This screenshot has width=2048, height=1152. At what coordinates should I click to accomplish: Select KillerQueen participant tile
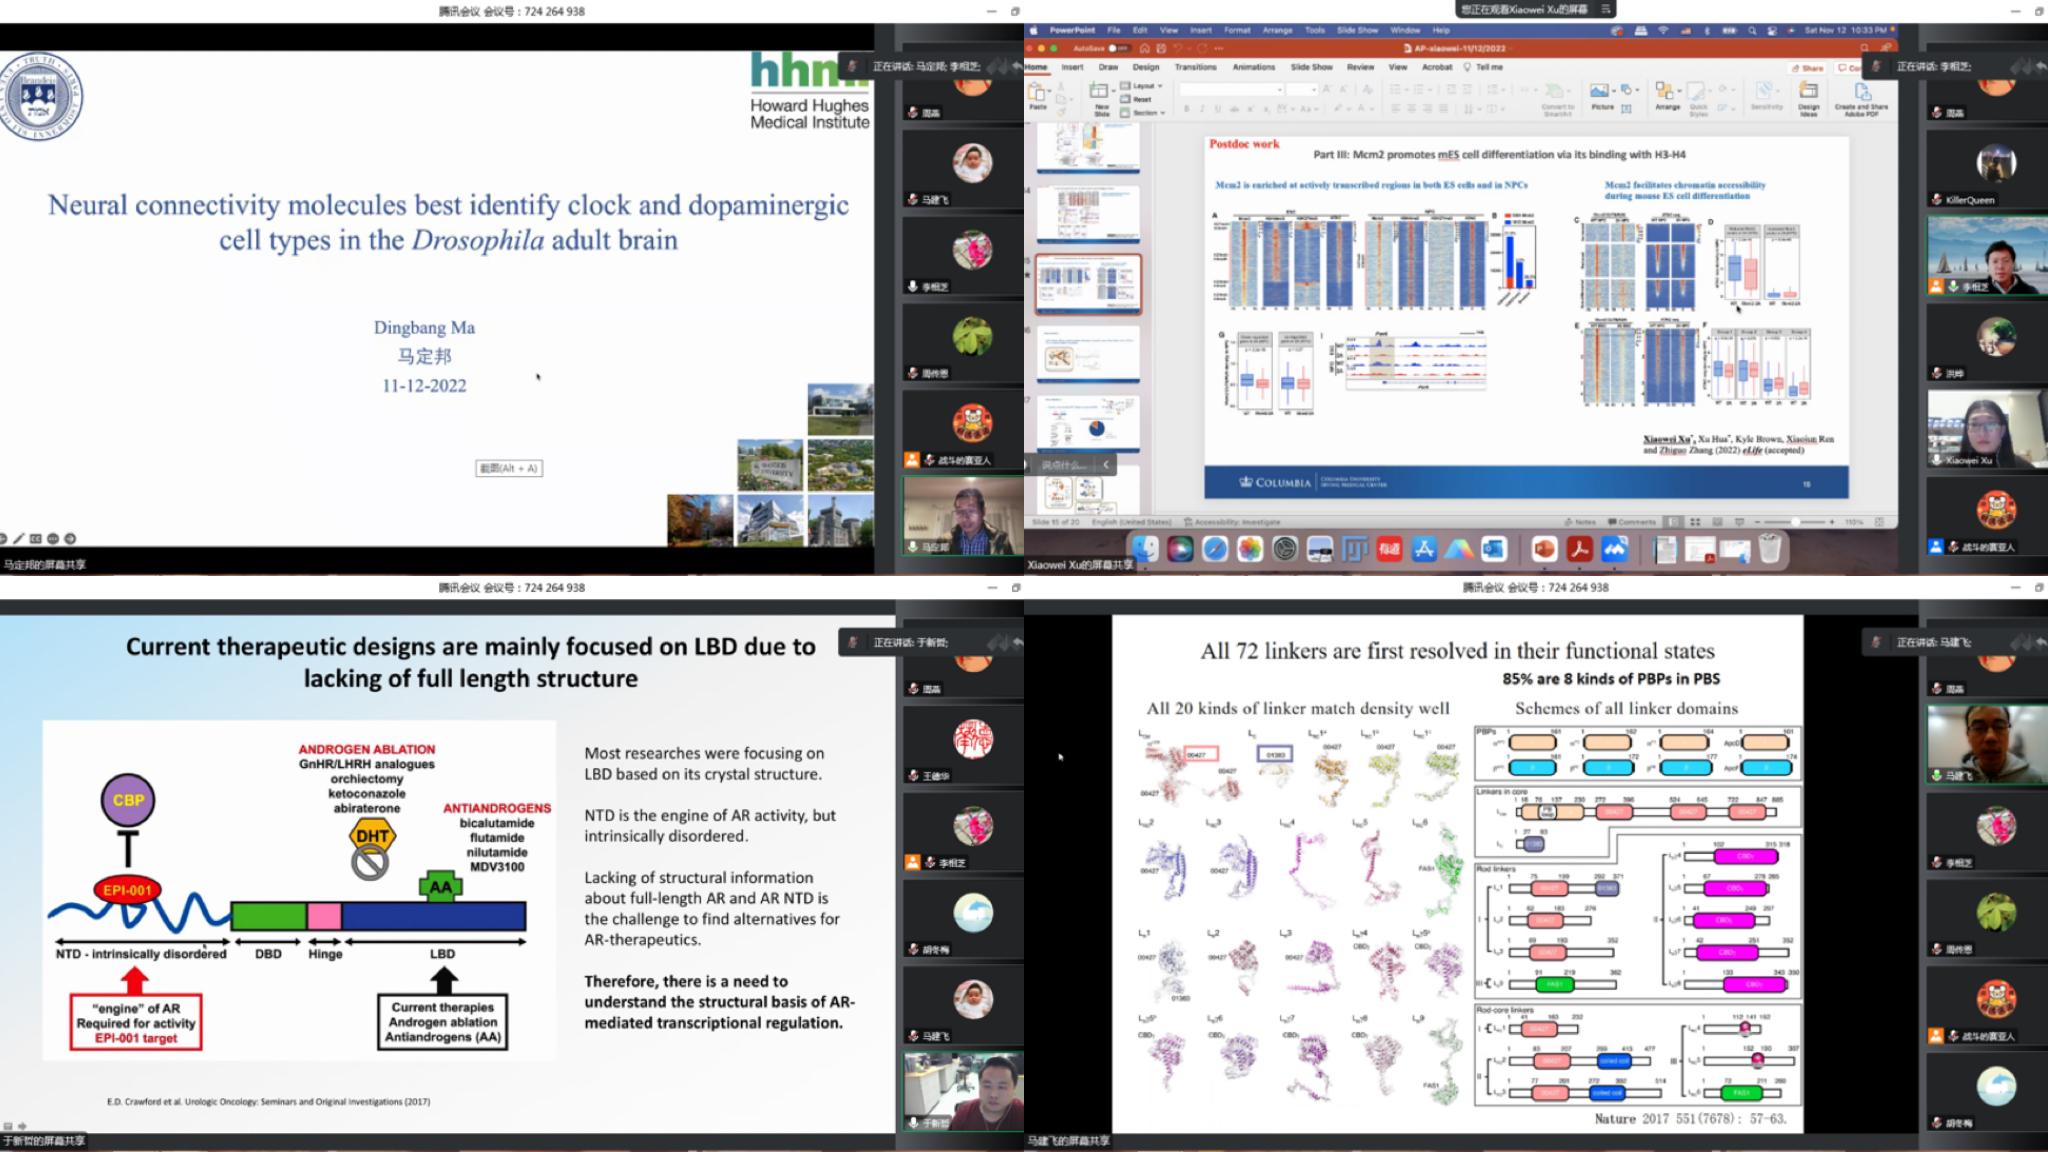click(x=1986, y=168)
